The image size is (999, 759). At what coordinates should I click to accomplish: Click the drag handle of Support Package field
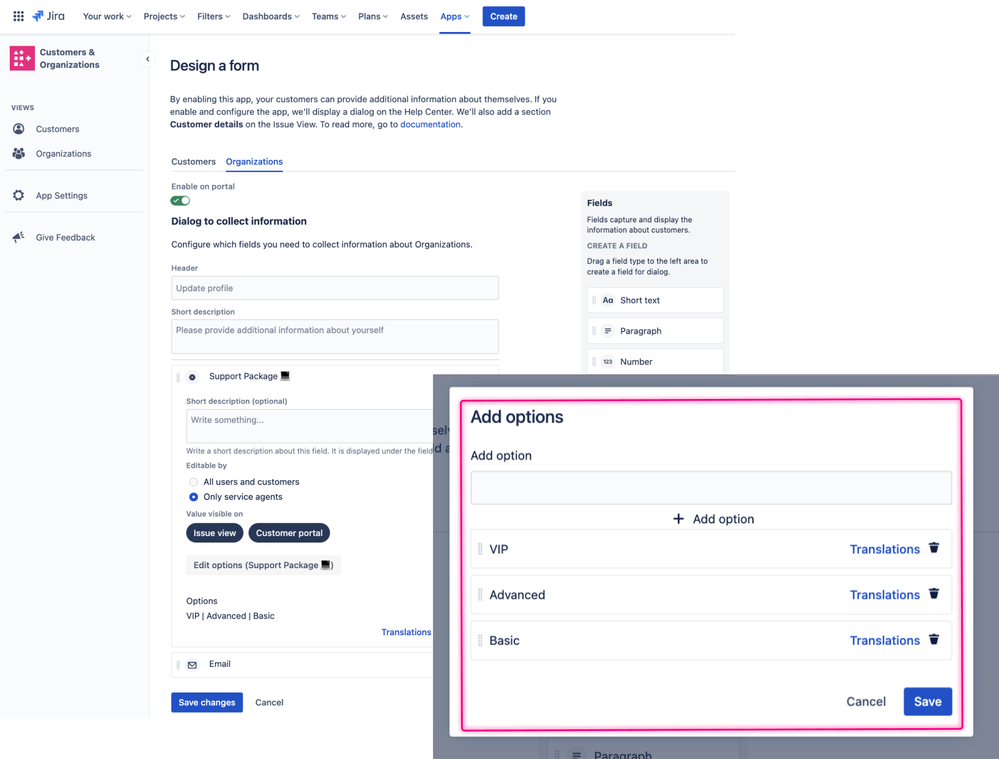[x=178, y=377]
